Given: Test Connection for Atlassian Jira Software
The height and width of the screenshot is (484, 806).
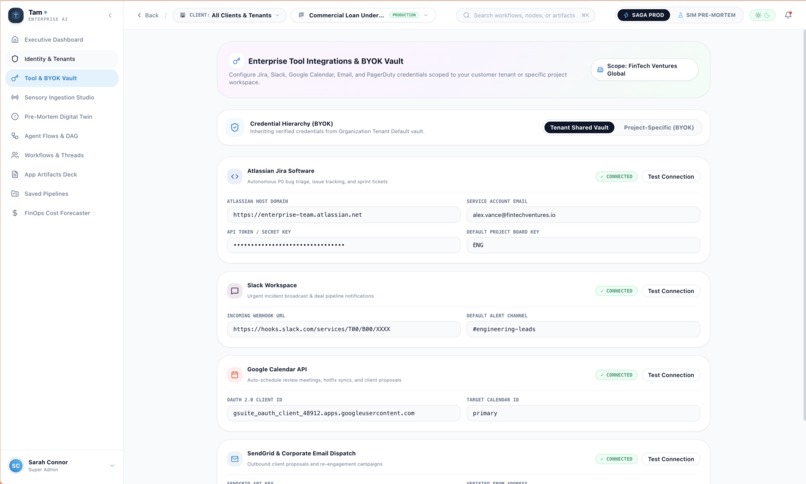Looking at the screenshot, I should coord(671,177).
